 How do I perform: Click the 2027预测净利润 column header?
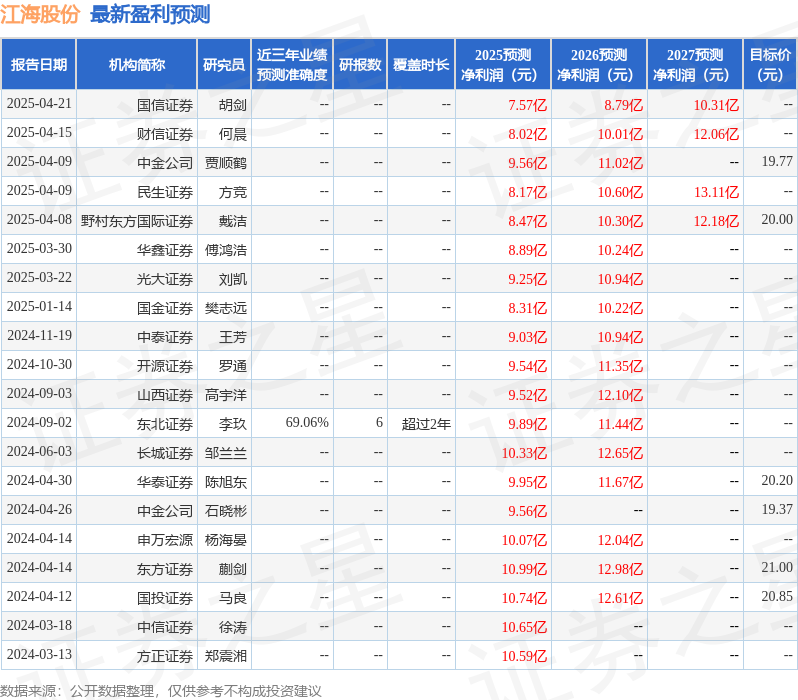695,65
